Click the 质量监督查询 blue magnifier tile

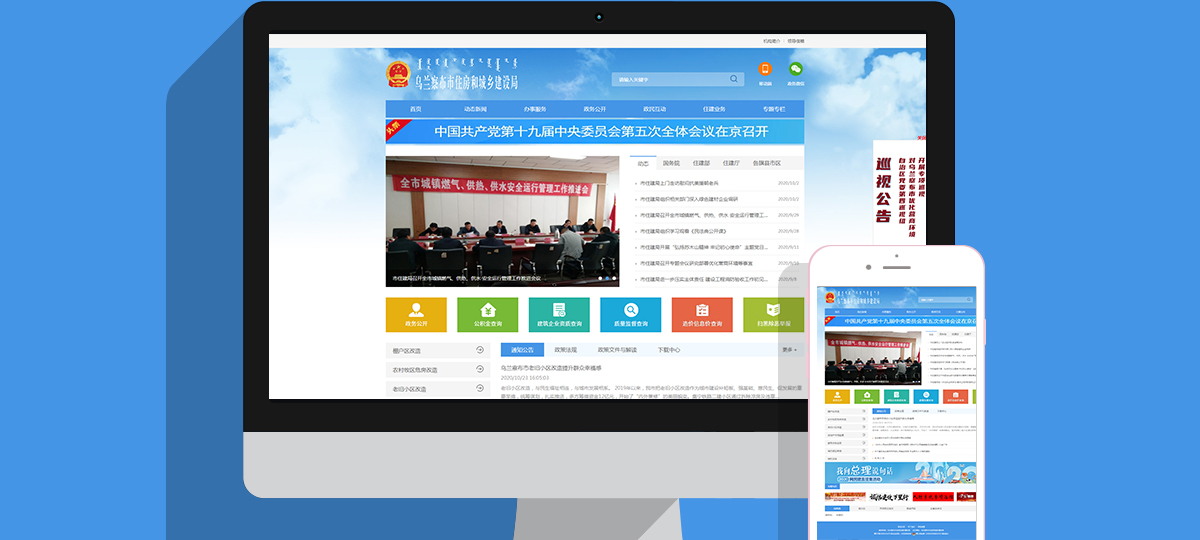click(631, 313)
